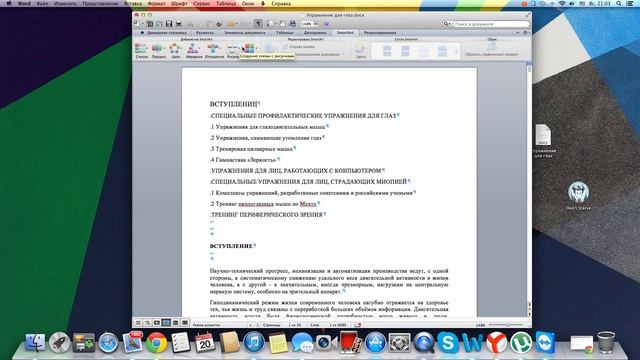The height and width of the screenshot is (360, 640).
Task: Open the search options magnifier dropdown
Action: coord(447,24)
